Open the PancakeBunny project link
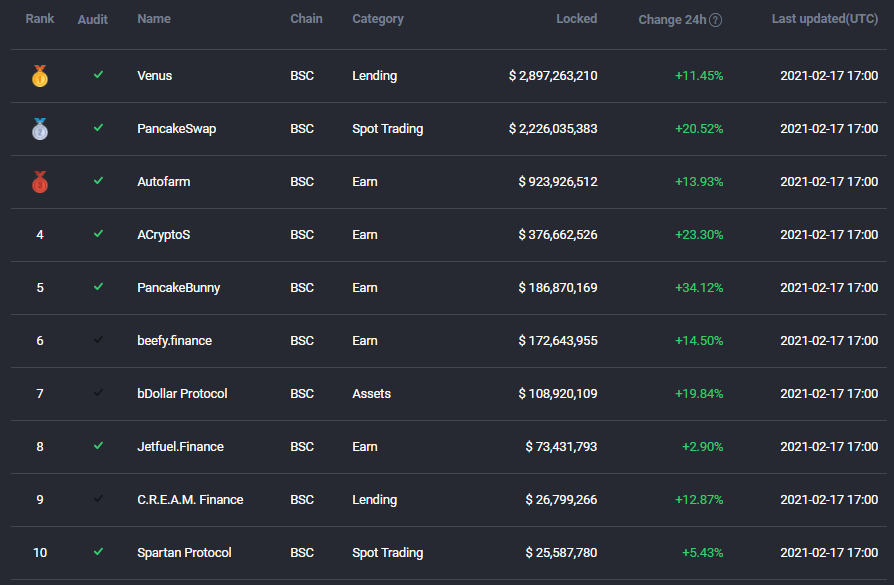The height and width of the screenshot is (585, 894). [x=178, y=288]
